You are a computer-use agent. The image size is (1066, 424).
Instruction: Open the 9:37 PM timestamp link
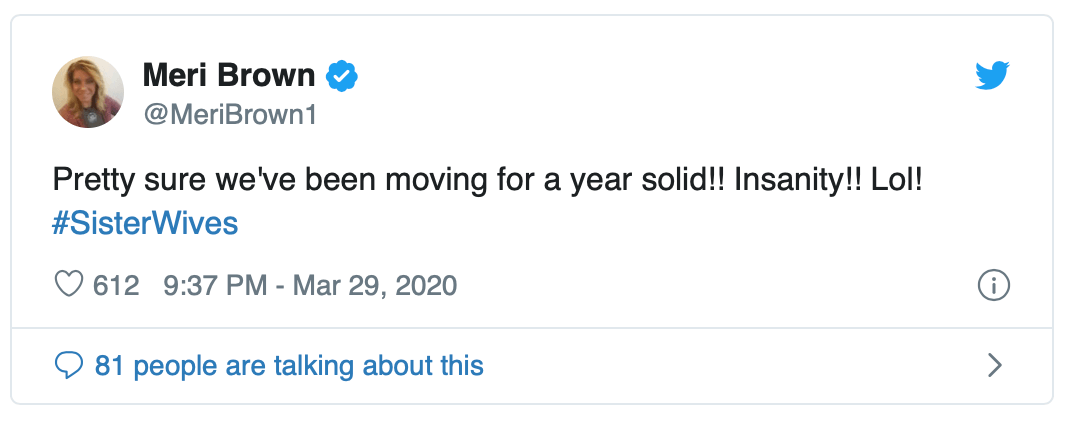[214, 286]
